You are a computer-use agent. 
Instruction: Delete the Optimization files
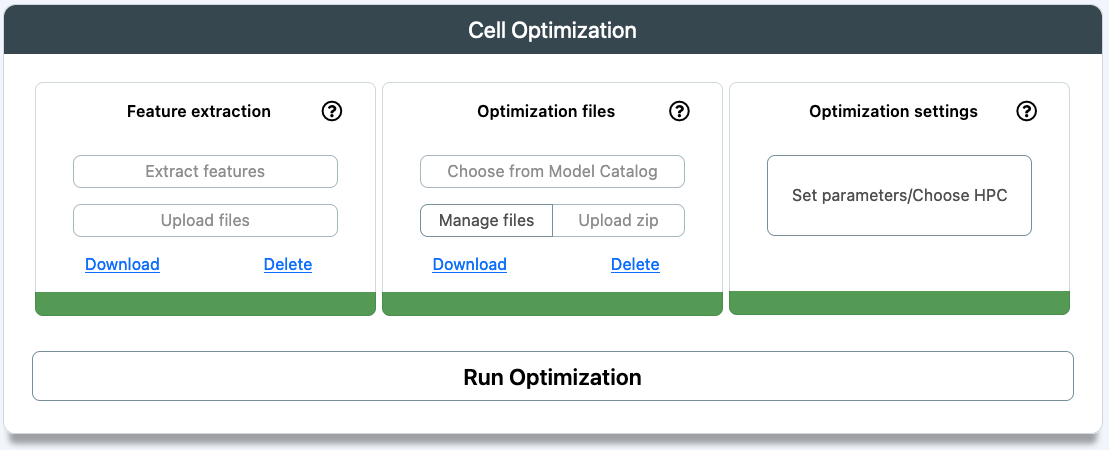pyautogui.click(x=635, y=265)
